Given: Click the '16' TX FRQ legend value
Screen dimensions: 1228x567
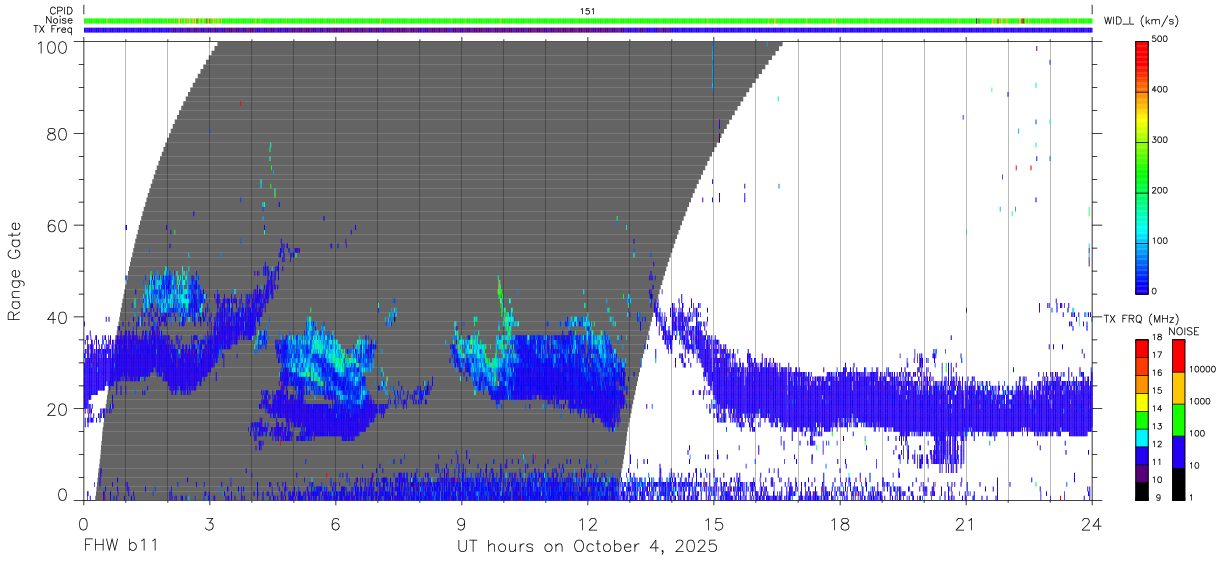Looking at the screenshot, I should (x=1158, y=373).
